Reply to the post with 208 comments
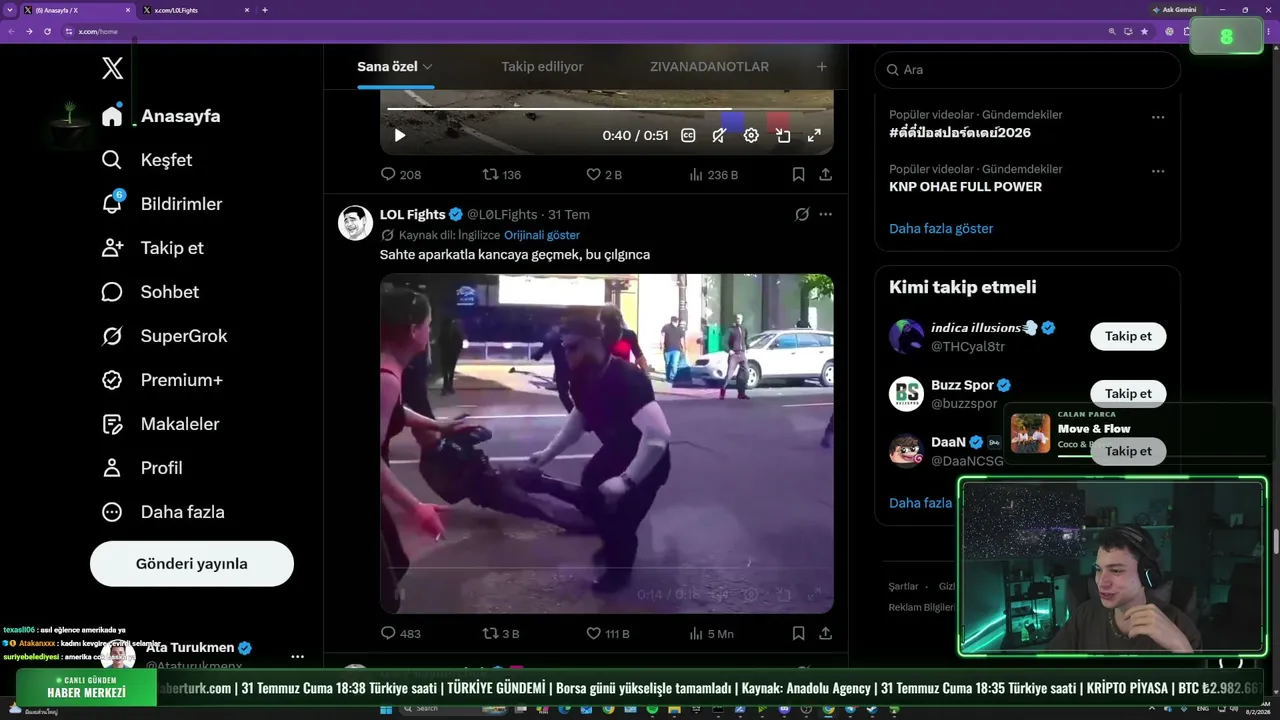The width and height of the screenshot is (1280, 720). [x=401, y=174]
